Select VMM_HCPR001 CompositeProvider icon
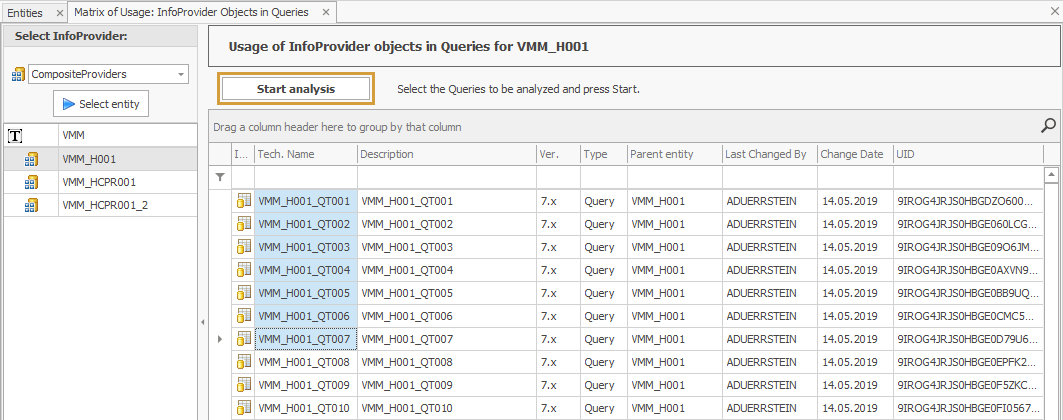Viewport: 1063px width, 420px height. click(32, 182)
